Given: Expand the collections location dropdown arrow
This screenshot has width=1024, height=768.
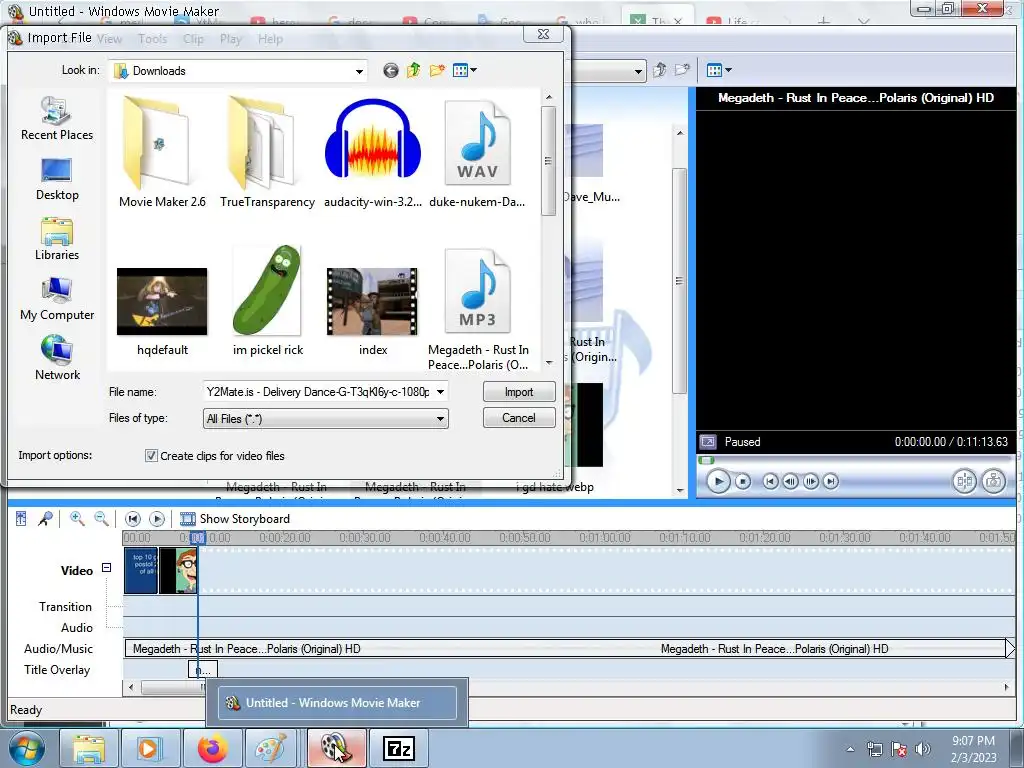Looking at the screenshot, I should 638,71.
